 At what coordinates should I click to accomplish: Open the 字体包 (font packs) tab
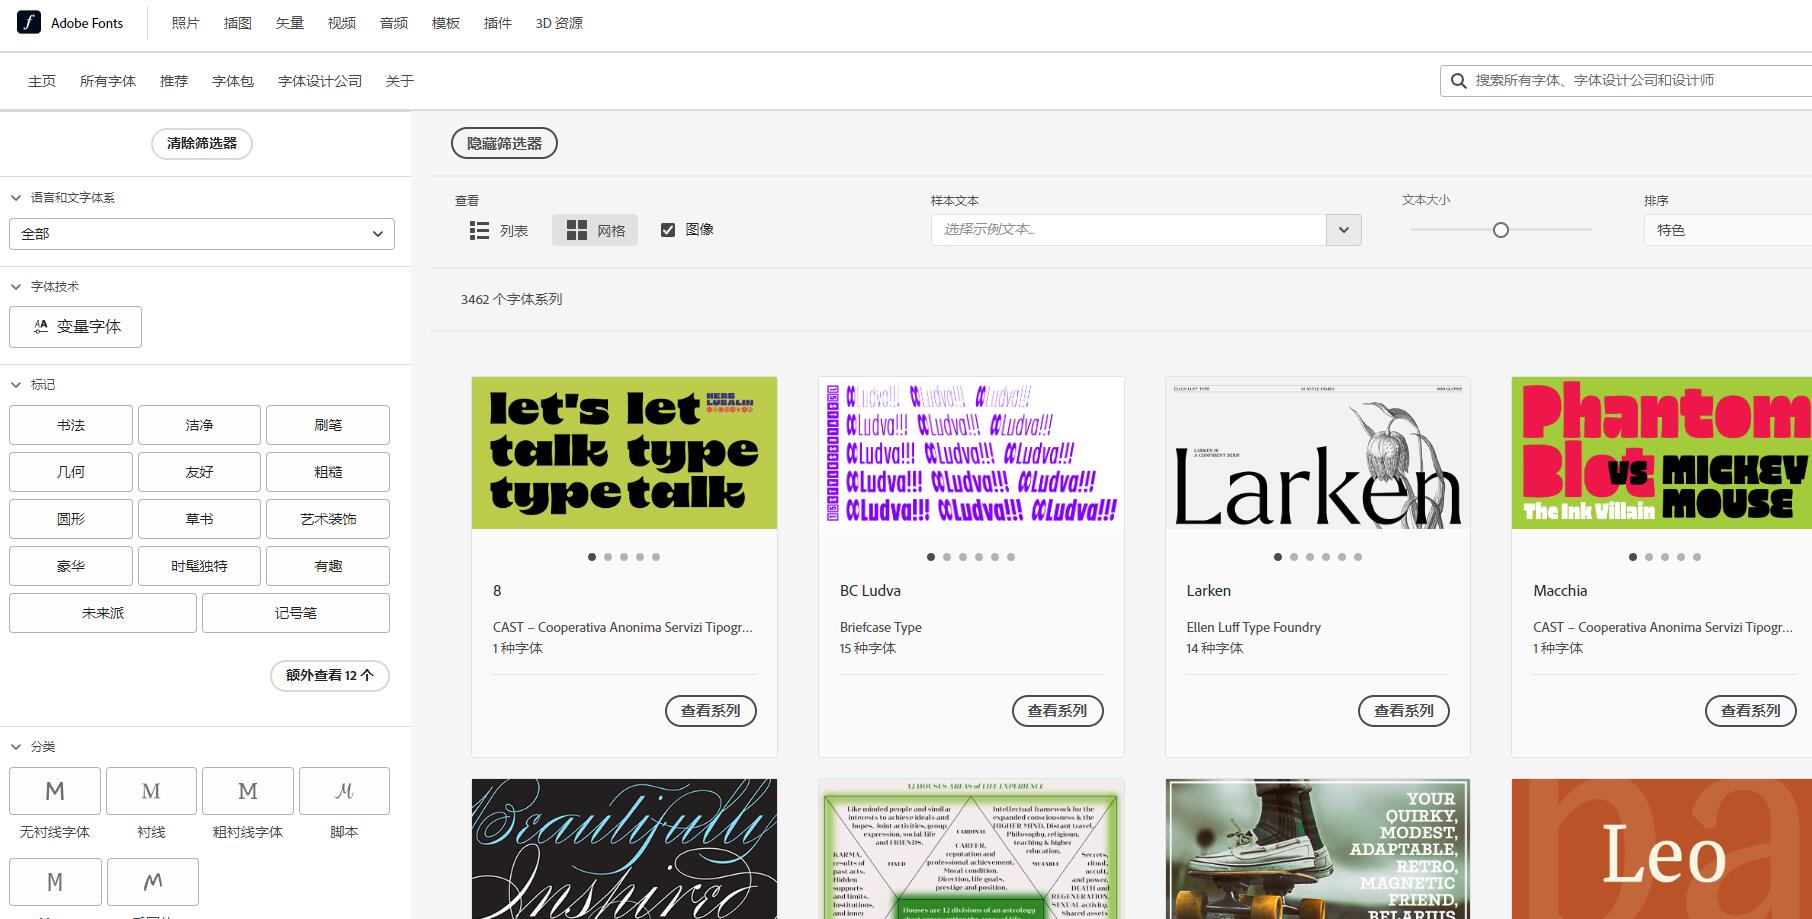pos(233,81)
